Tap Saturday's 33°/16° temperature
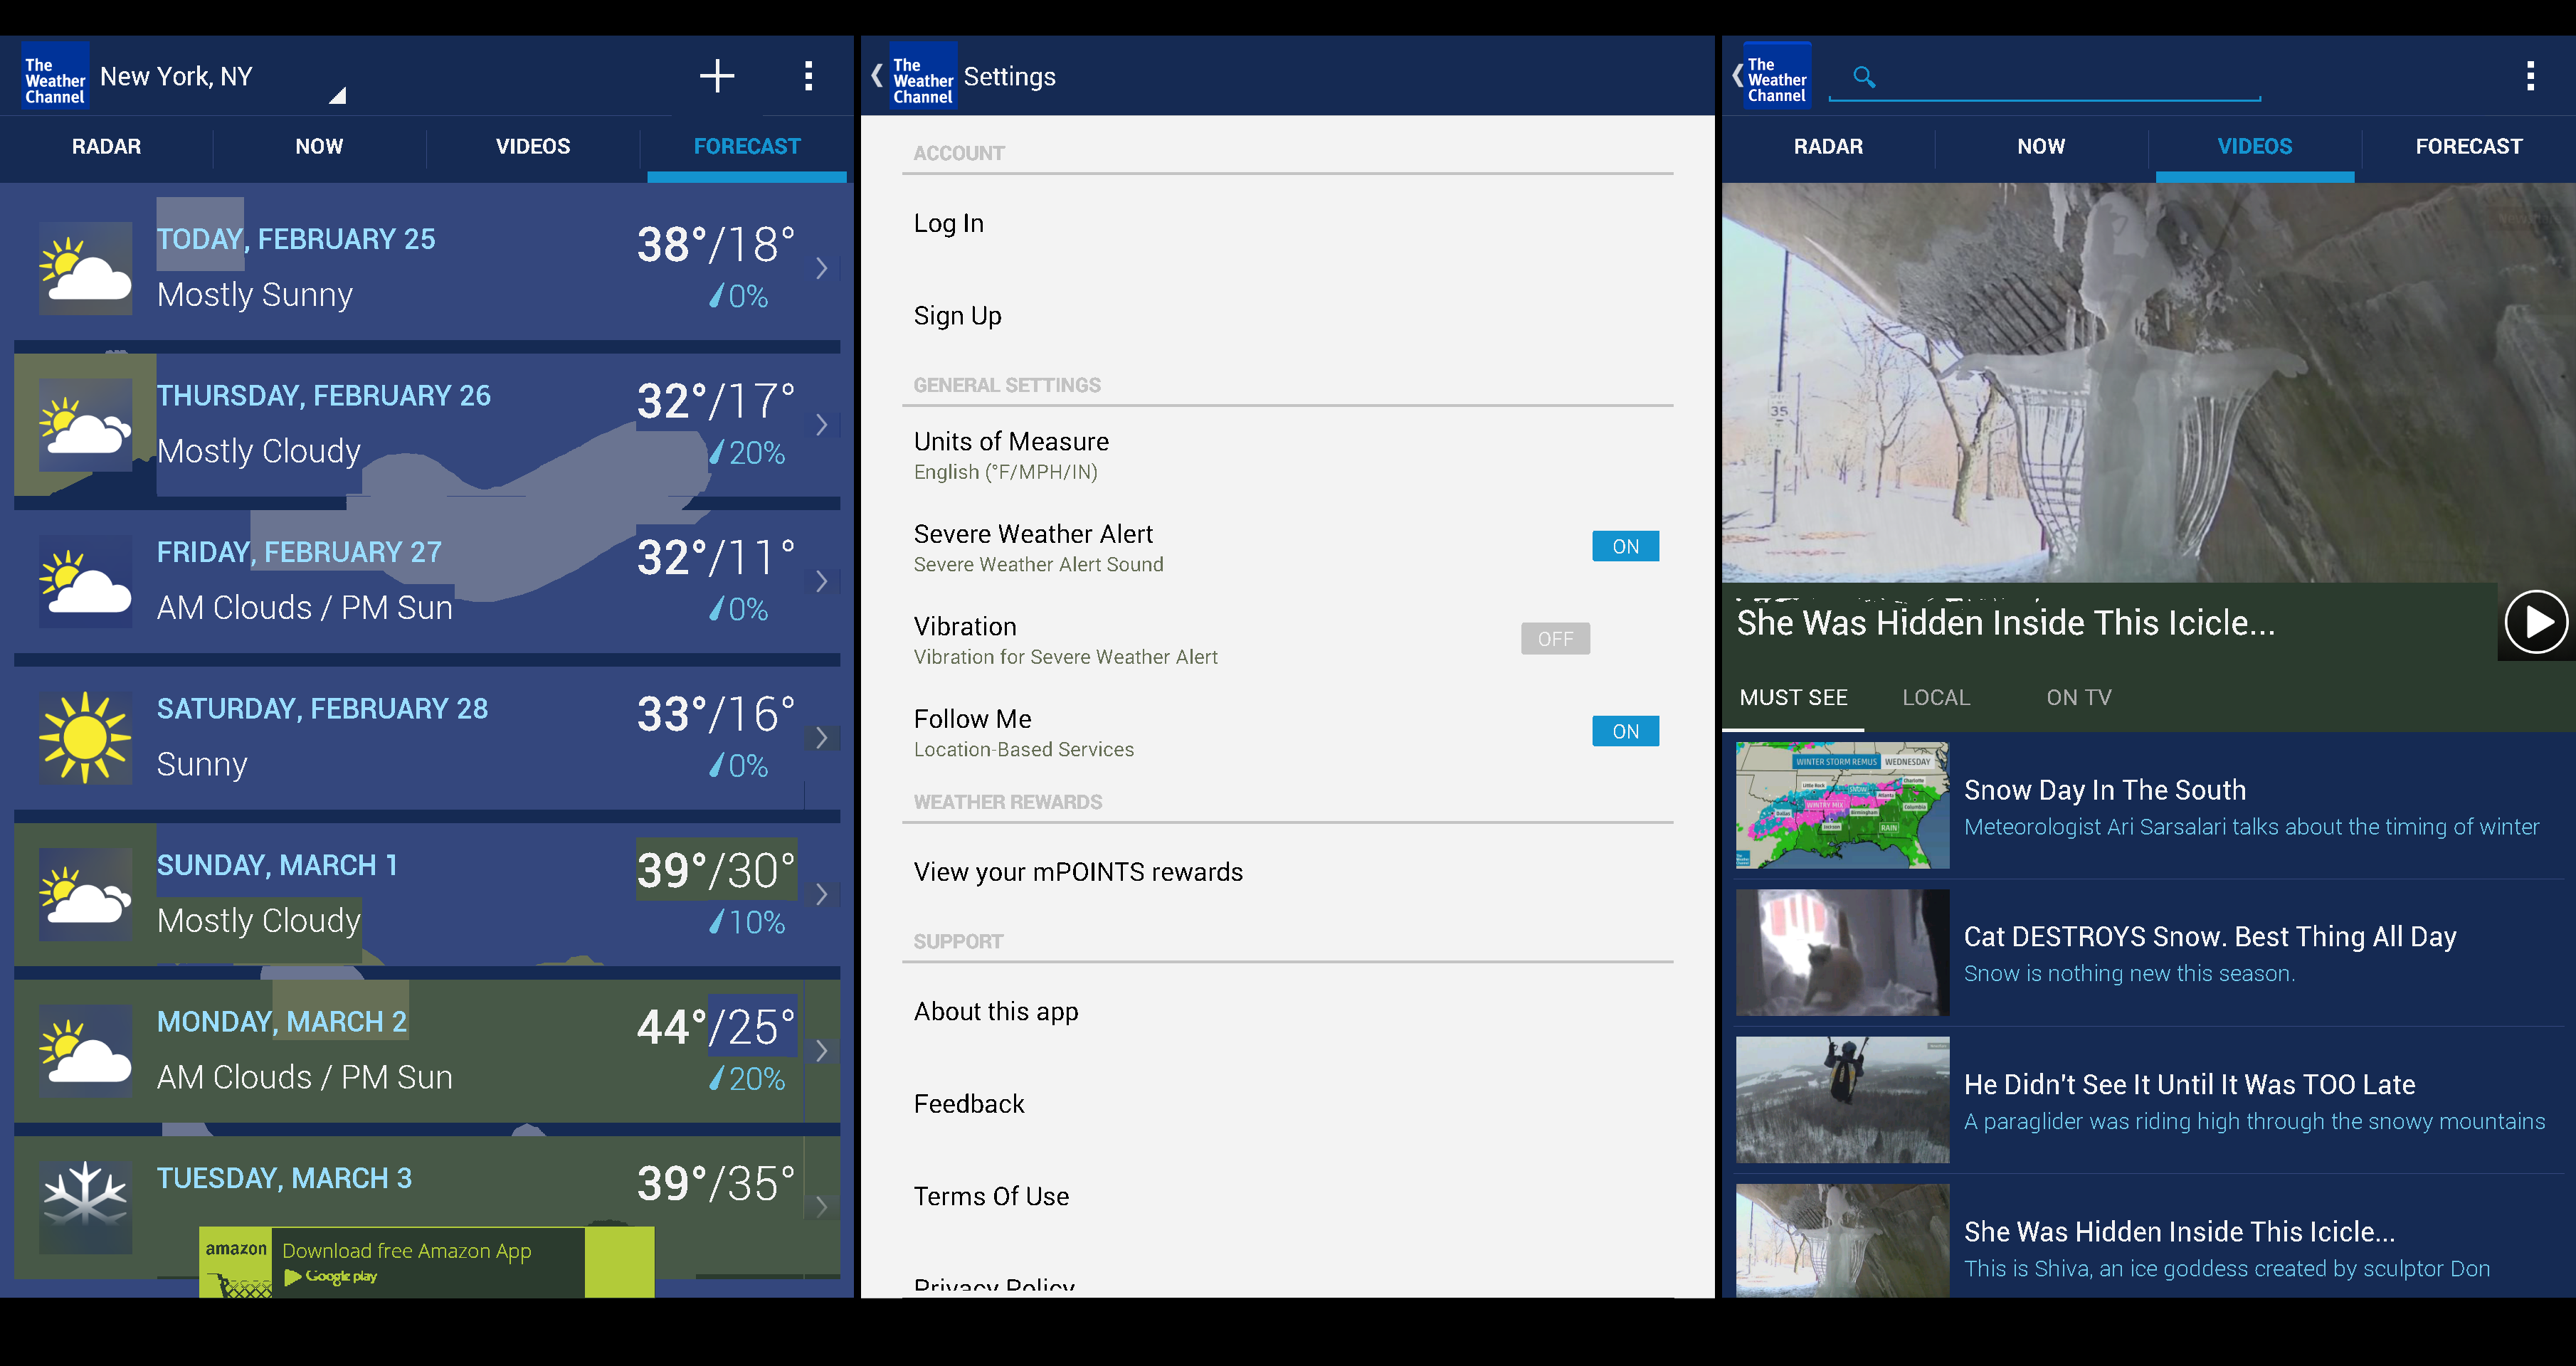 pyautogui.click(x=716, y=714)
